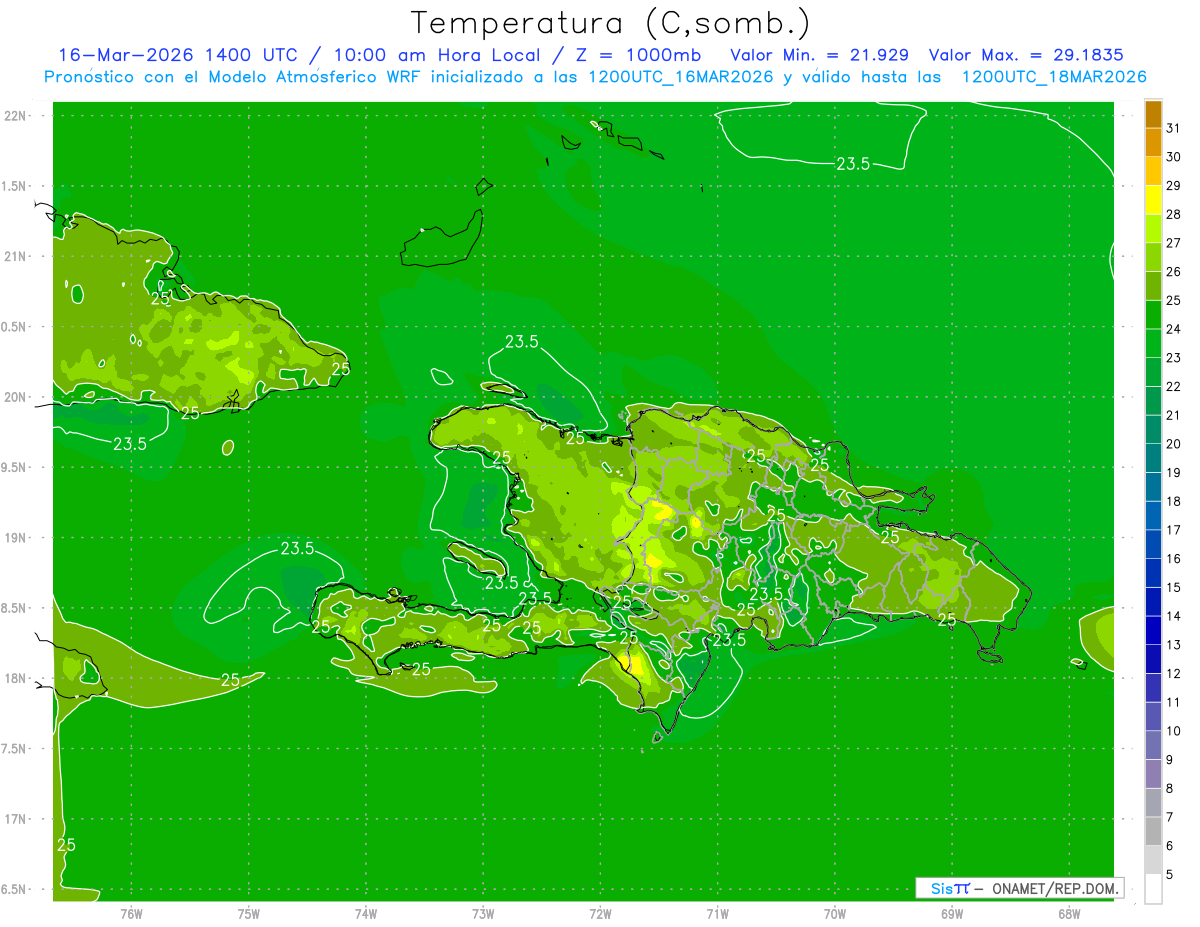This screenshot has width=1200, height=927.
Task: Click the number 5 on color scale
Action: click(1170, 874)
